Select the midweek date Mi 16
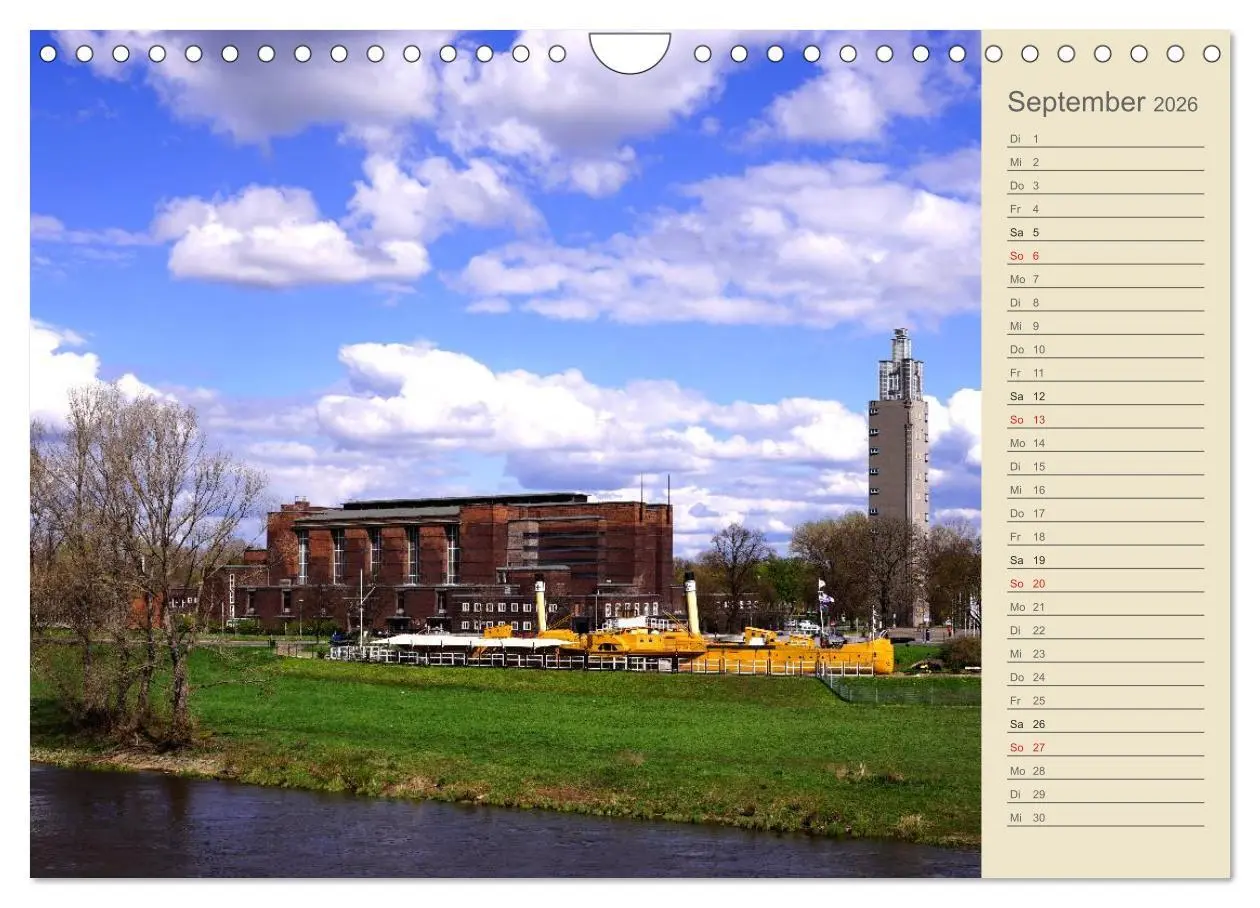Screen dimensions: 1260x908 pyautogui.click(x=1025, y=490)
